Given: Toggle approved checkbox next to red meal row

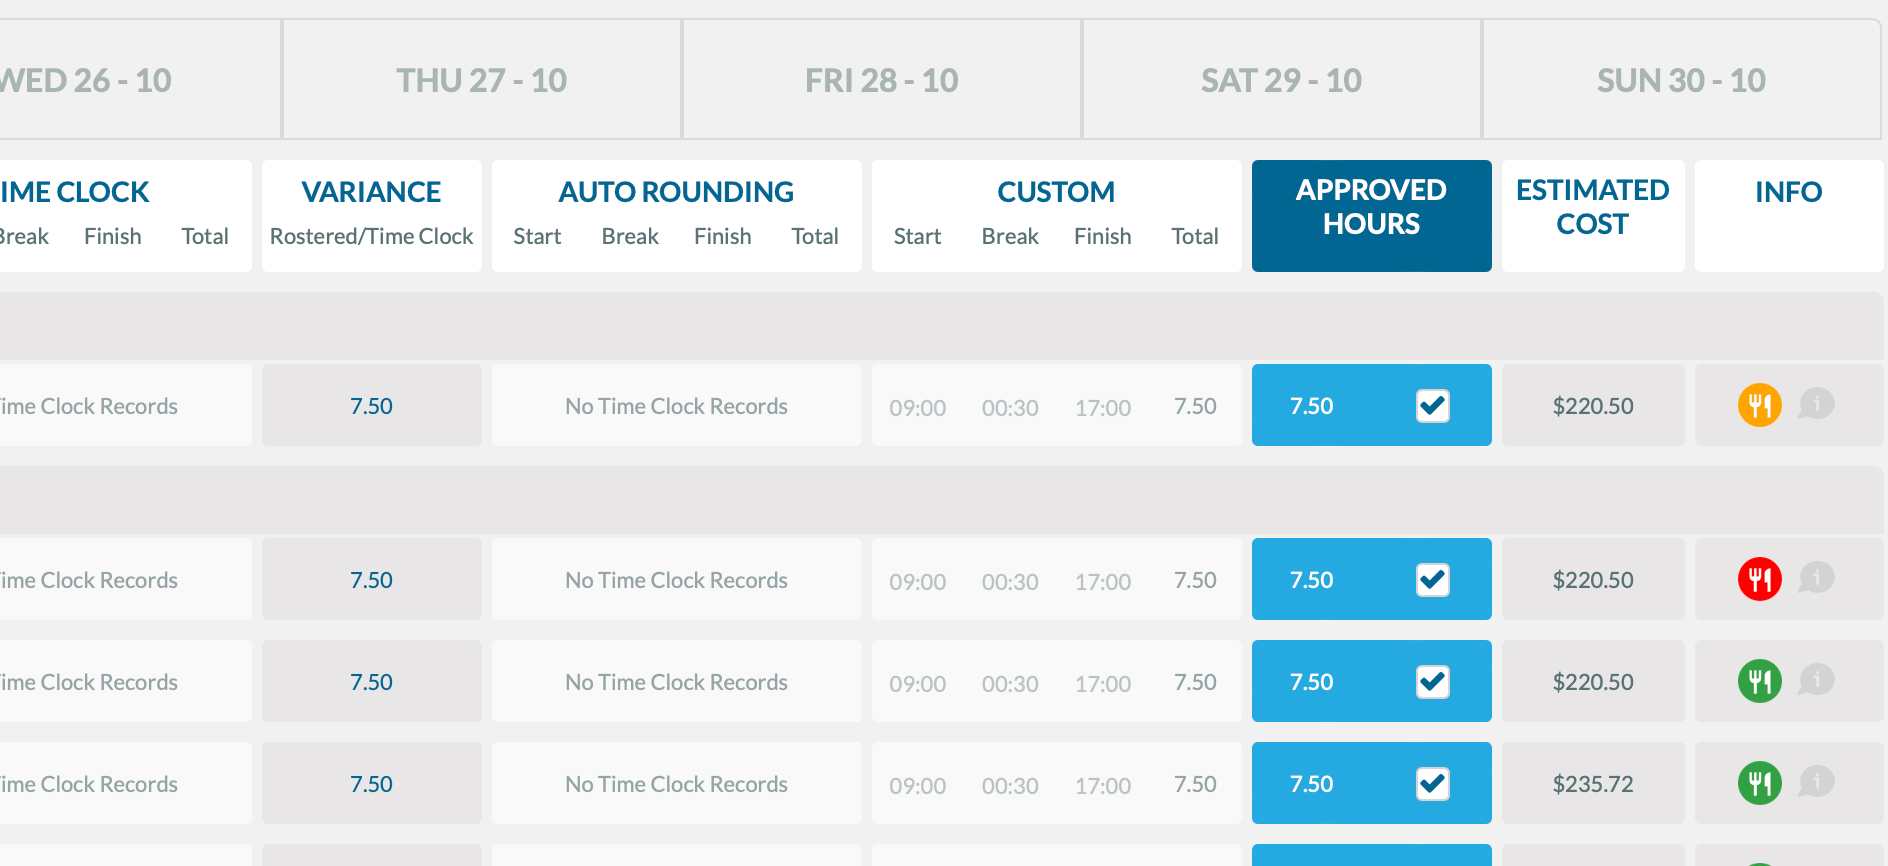Looking at the screenshot, I should coord(1433,579).
